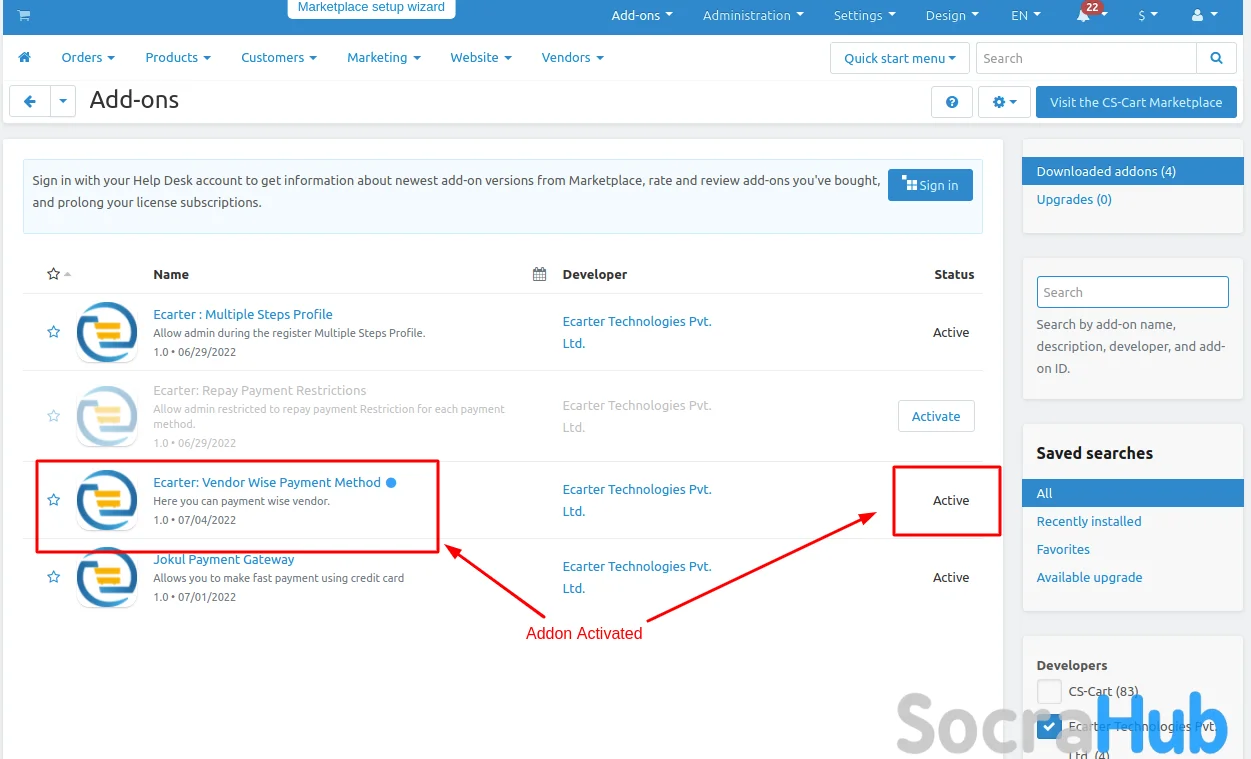Open the notifications bell icon
The width and height of the screenshot is (1251, 759).
[x=1083, y=16]
